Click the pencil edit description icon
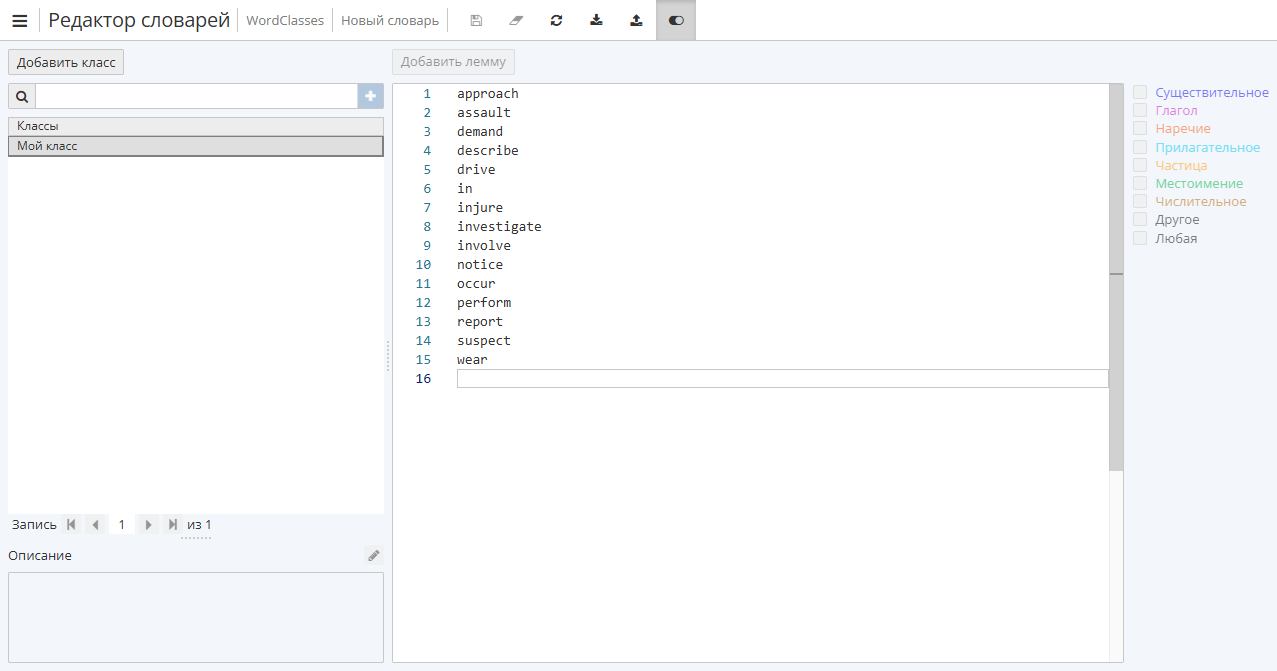The height and width of the screenshot is (671, 1277). click(374, 555)
